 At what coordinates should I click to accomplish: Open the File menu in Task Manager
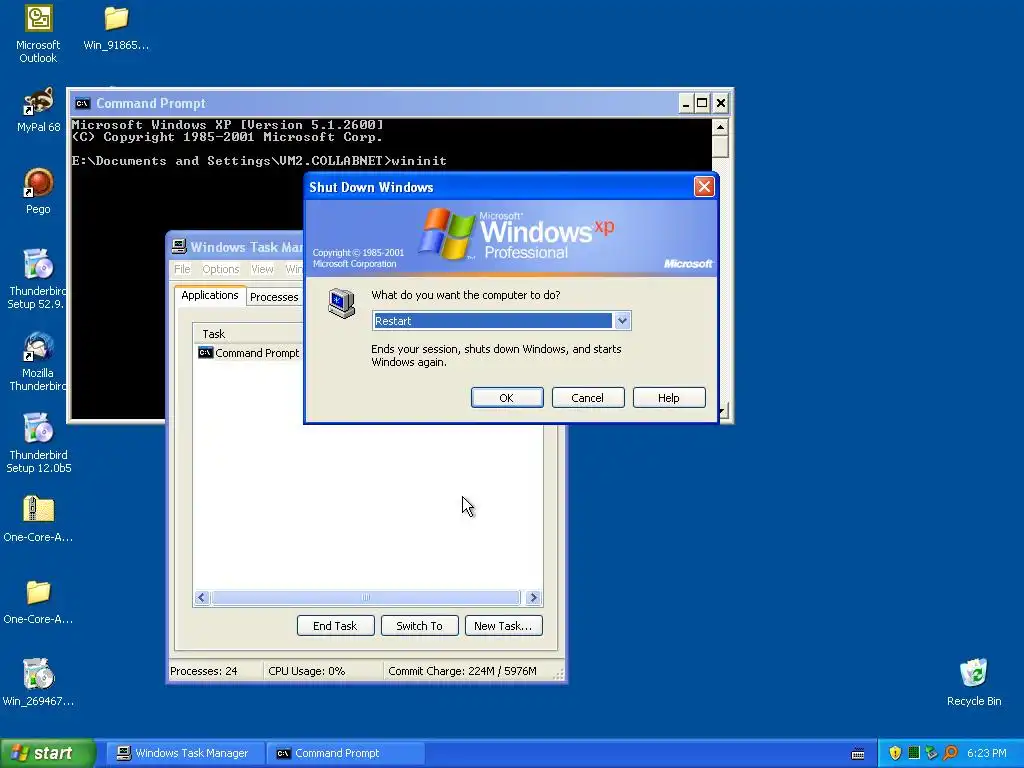[x=182, y=269]
